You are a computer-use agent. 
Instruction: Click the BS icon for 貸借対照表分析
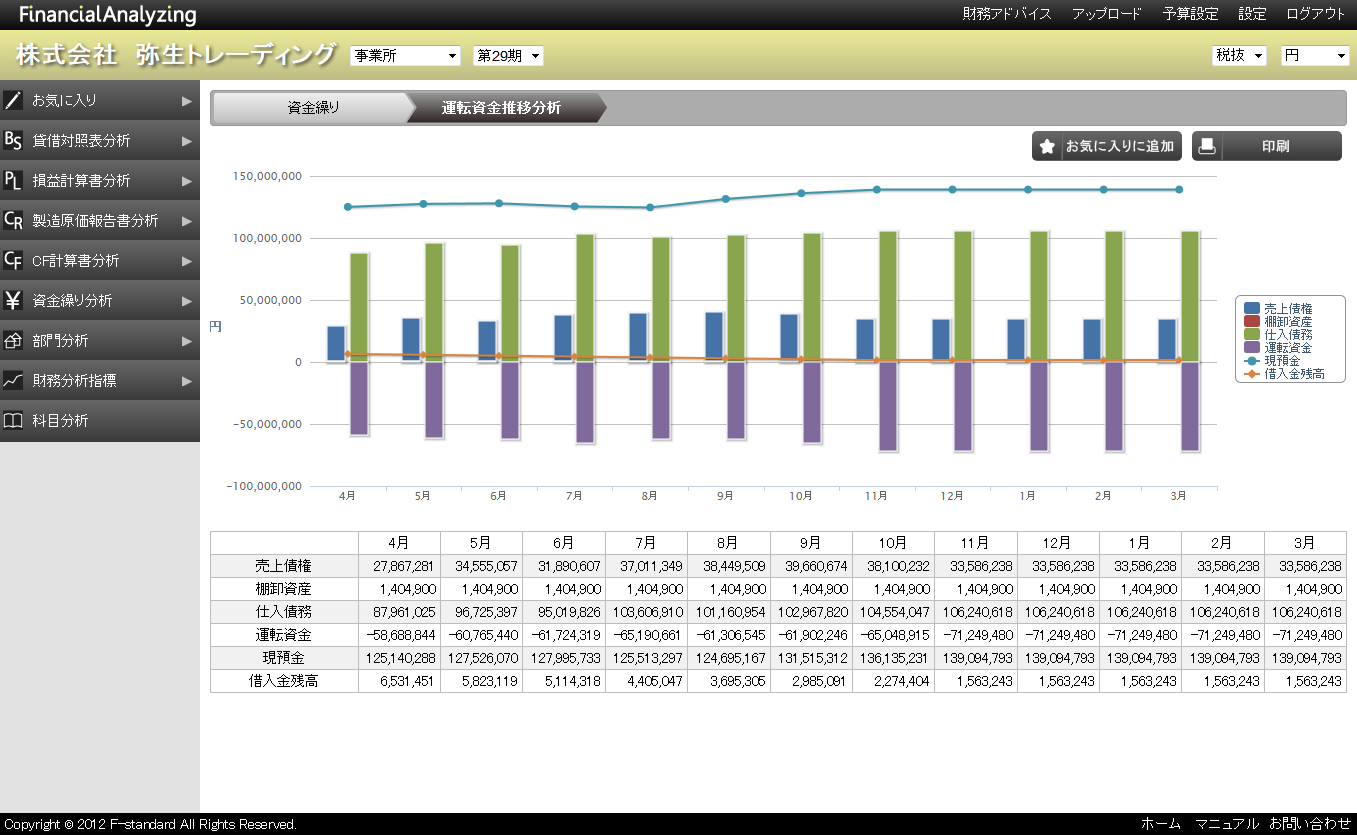[13, 140]
